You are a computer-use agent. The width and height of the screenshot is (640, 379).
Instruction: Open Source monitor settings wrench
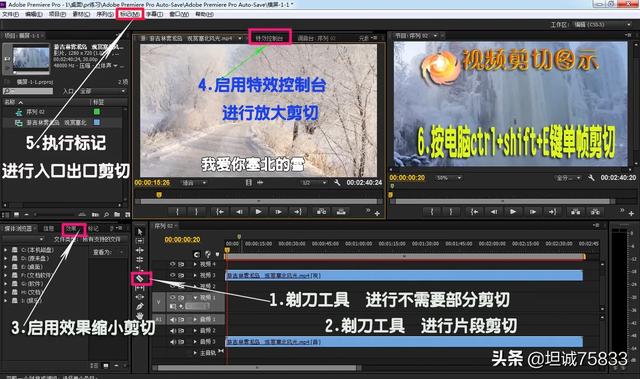[x=337, y=183]
